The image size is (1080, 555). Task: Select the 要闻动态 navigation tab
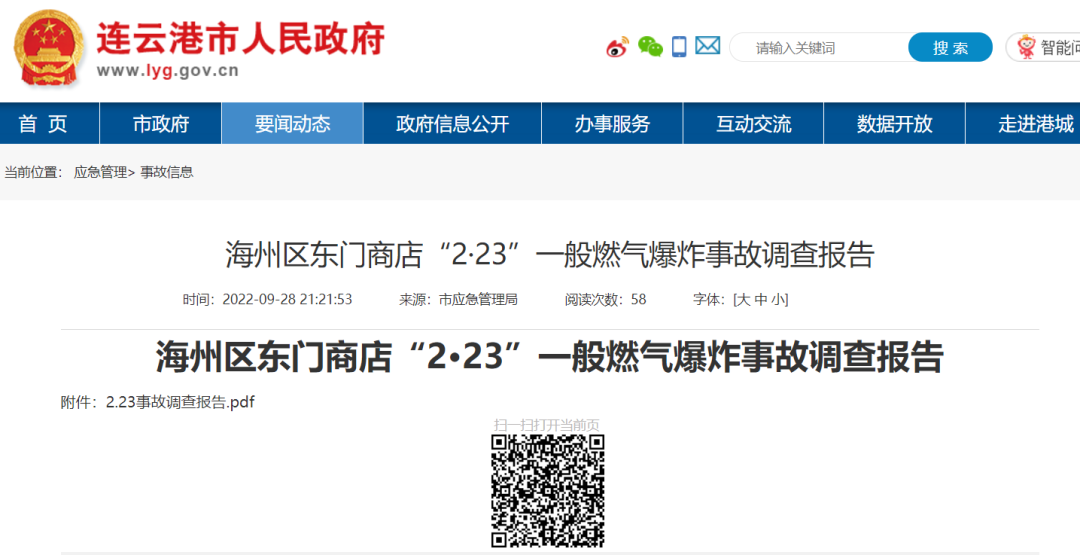pos(292,124)
